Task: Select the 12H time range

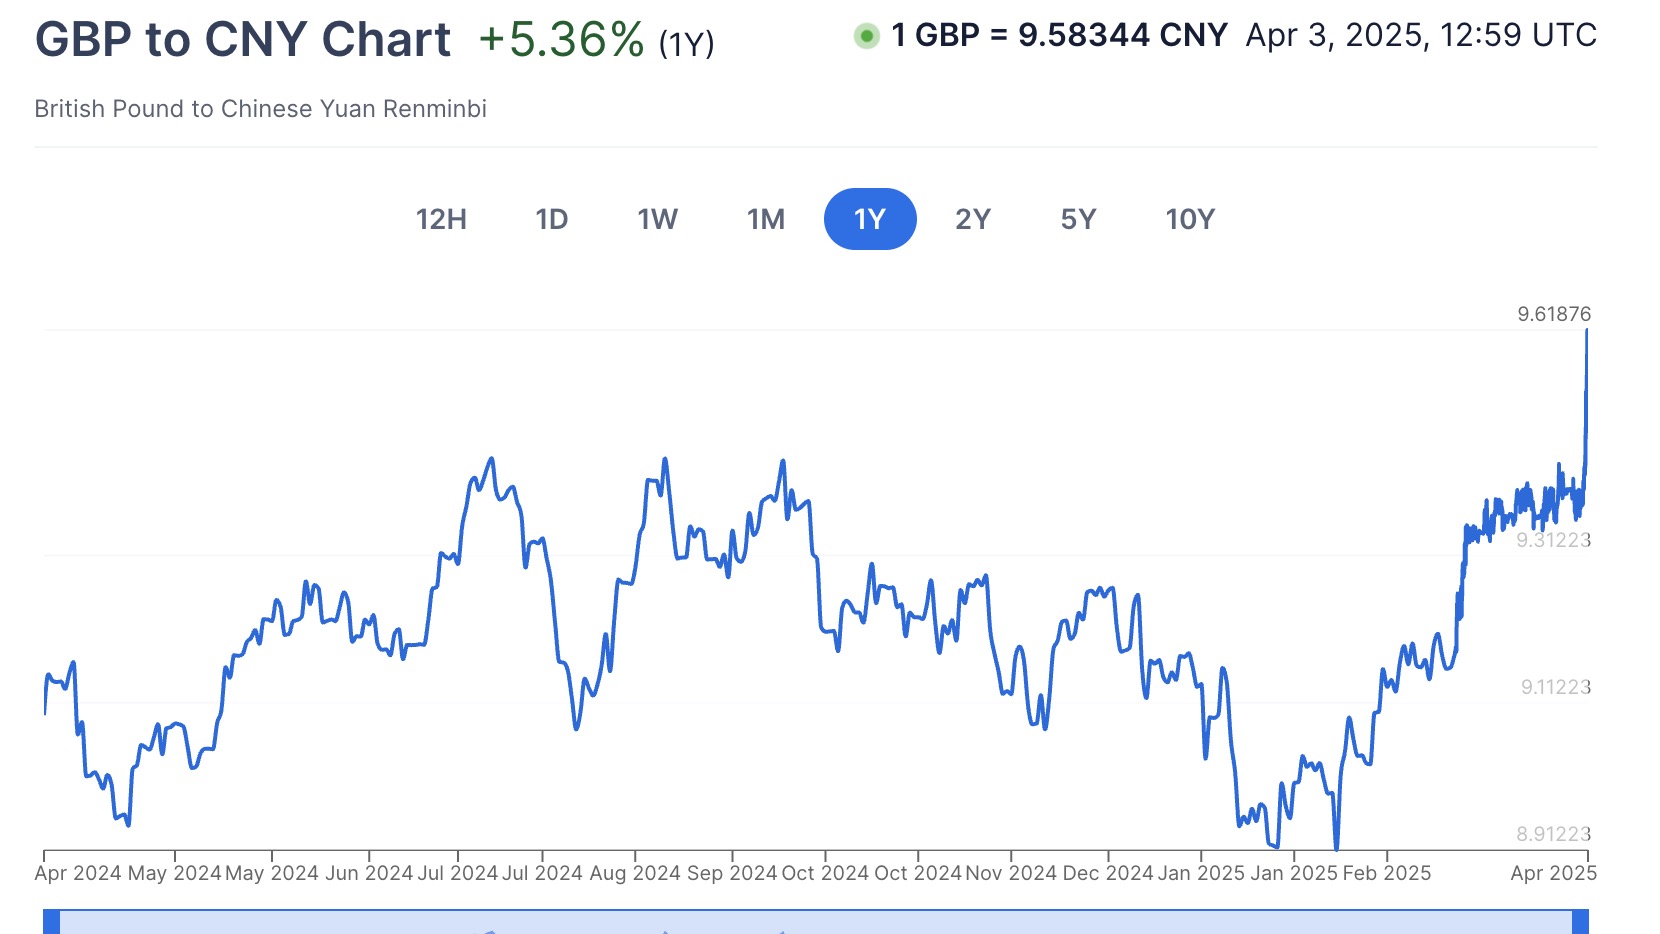Action: click(443, 218)
